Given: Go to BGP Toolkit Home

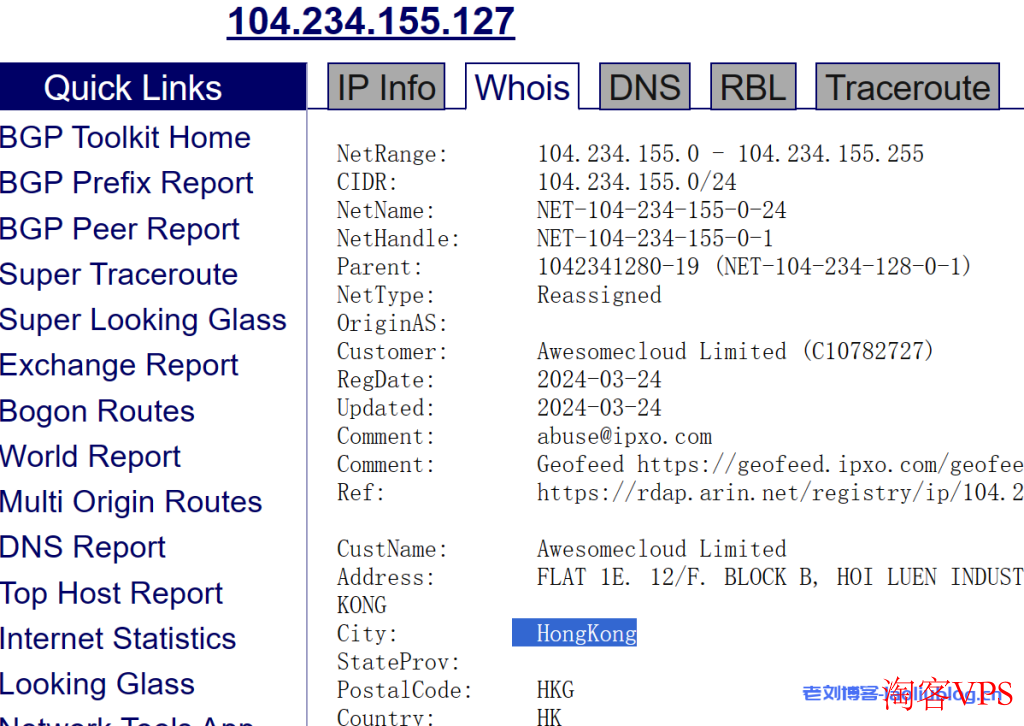Looking at the screenshot, I should click(125, 138).
